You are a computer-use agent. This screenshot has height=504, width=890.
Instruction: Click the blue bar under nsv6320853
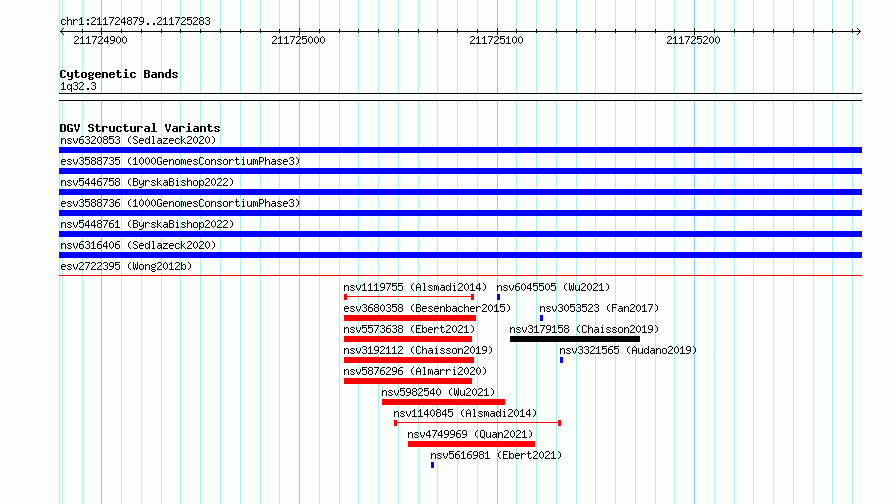[460, 150]
